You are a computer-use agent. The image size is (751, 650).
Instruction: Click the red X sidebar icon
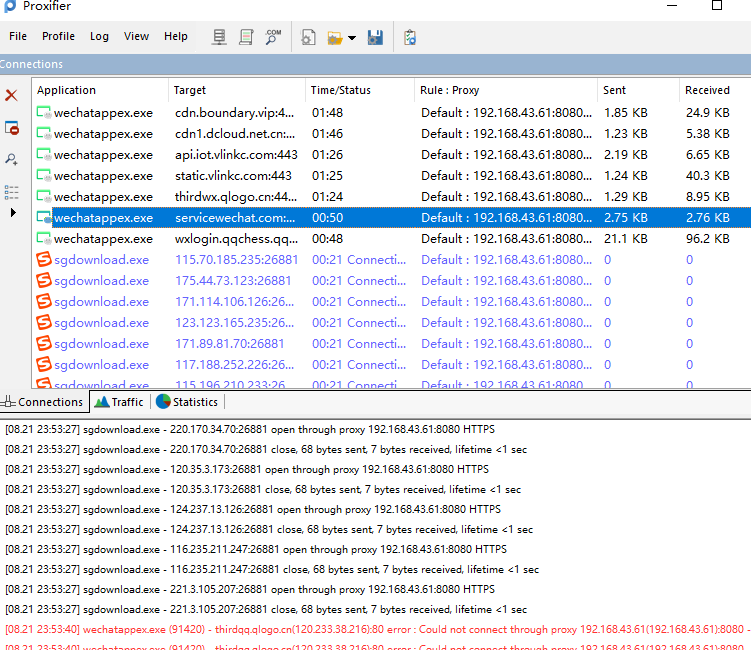11,95
